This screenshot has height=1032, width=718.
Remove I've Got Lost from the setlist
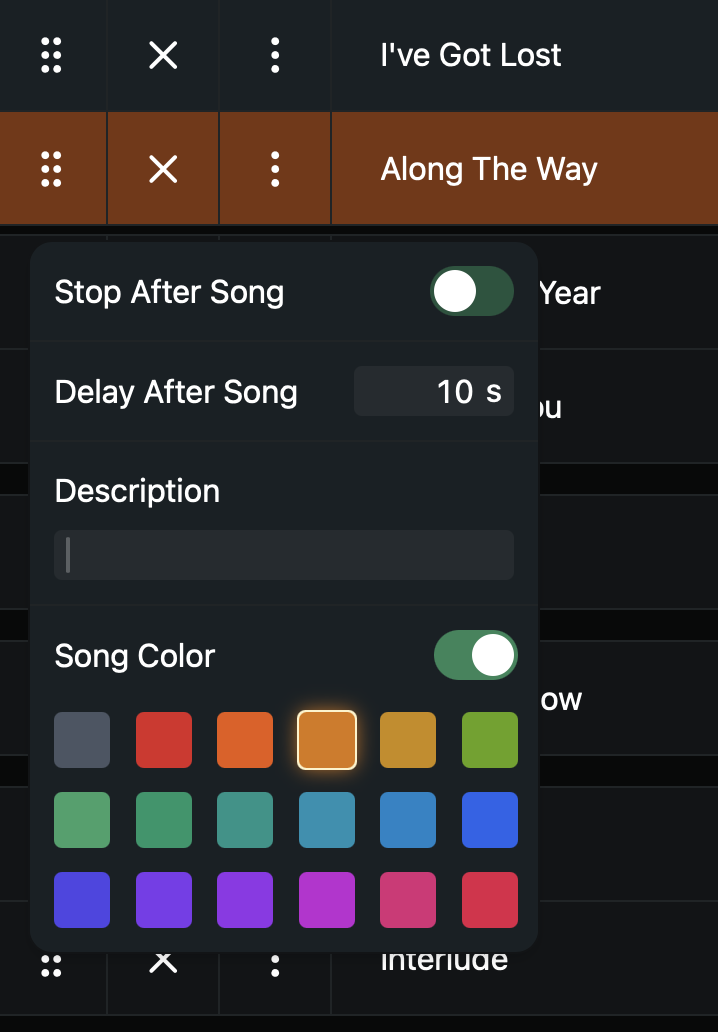pyautogui.click(x=163, y=55)
